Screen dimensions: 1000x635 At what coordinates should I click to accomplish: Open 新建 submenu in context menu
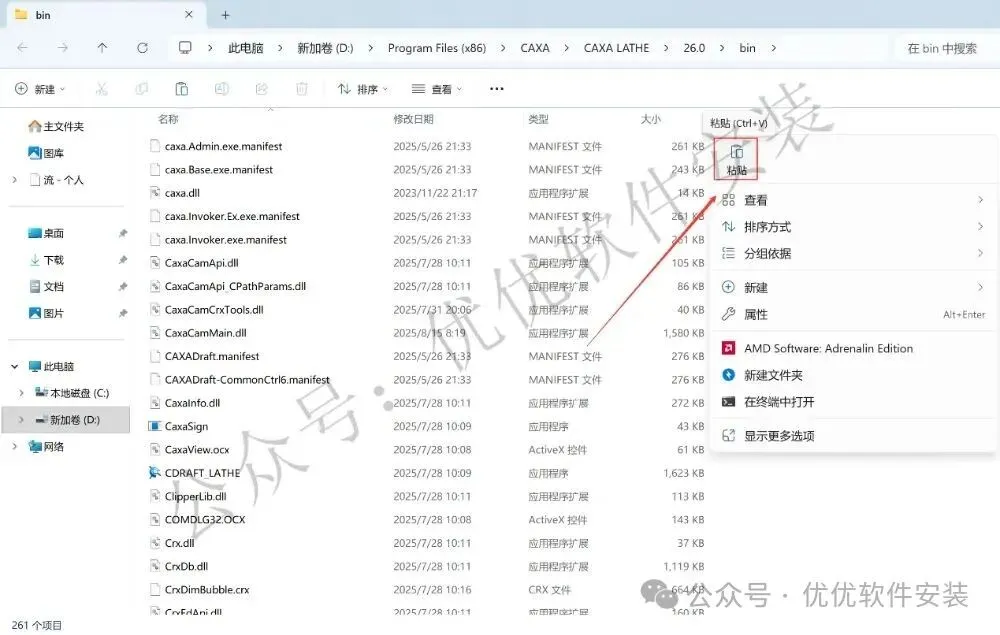[x=853, y=288]
